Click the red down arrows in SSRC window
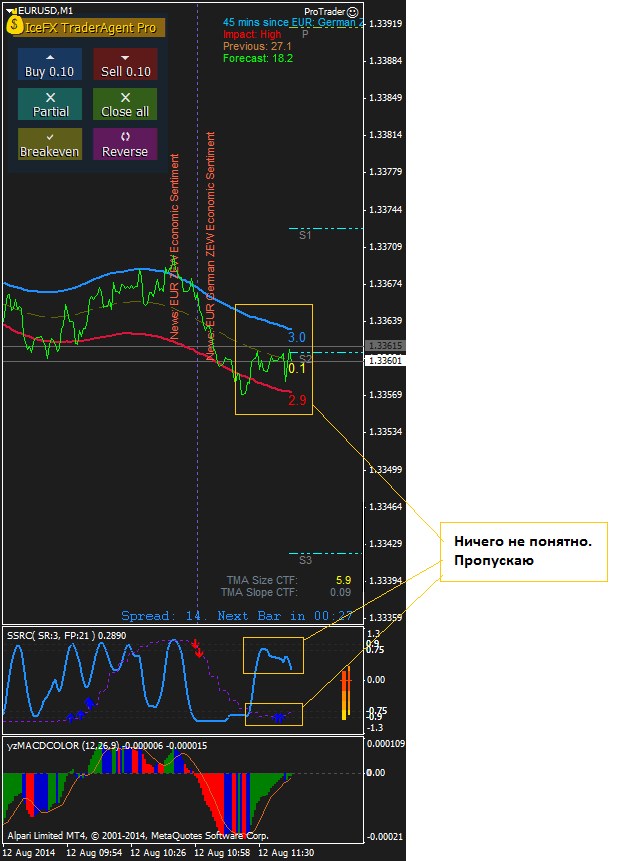This screenshot has width=636, height=861. click(198, 648)
